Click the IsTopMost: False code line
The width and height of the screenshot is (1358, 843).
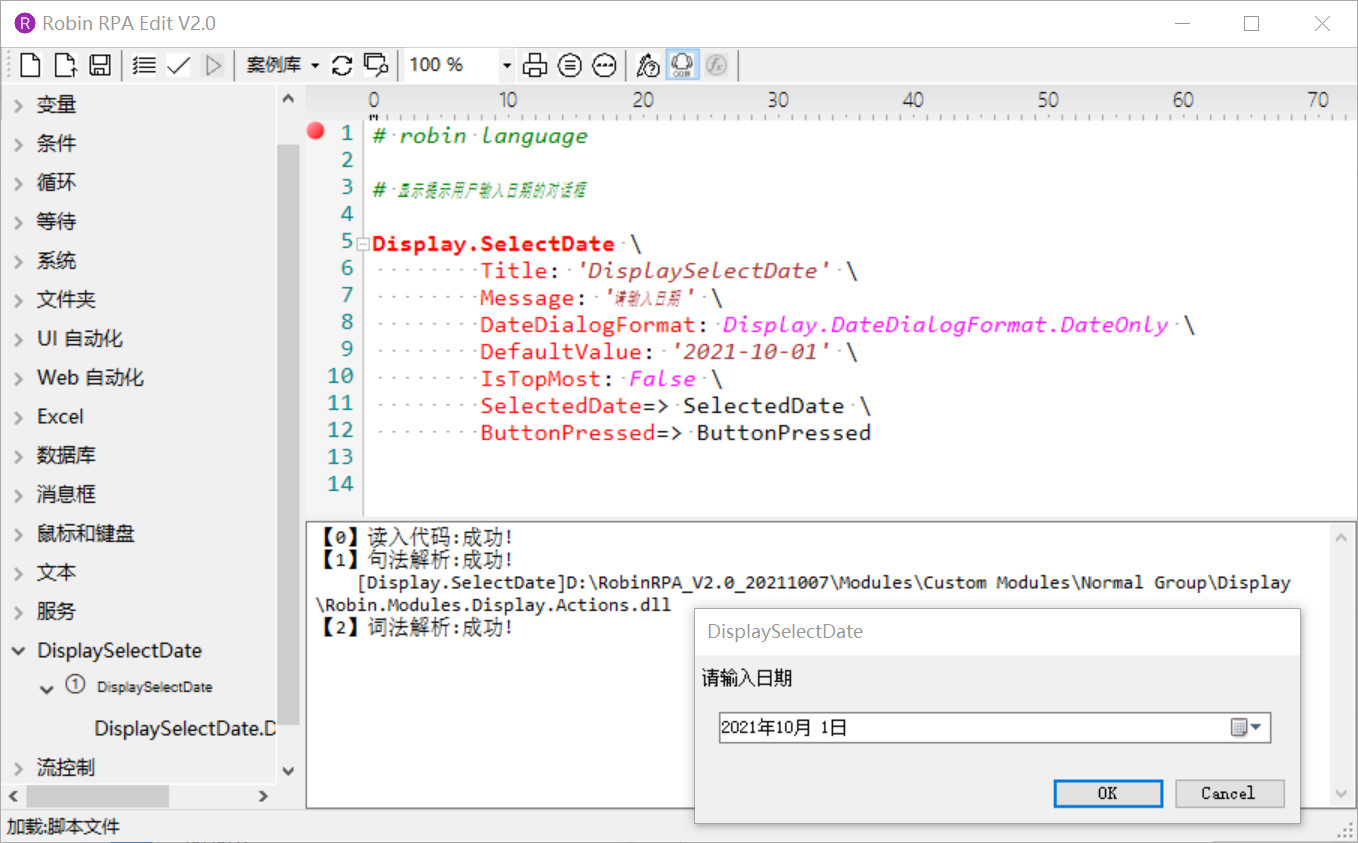click(x=600, y=379)
